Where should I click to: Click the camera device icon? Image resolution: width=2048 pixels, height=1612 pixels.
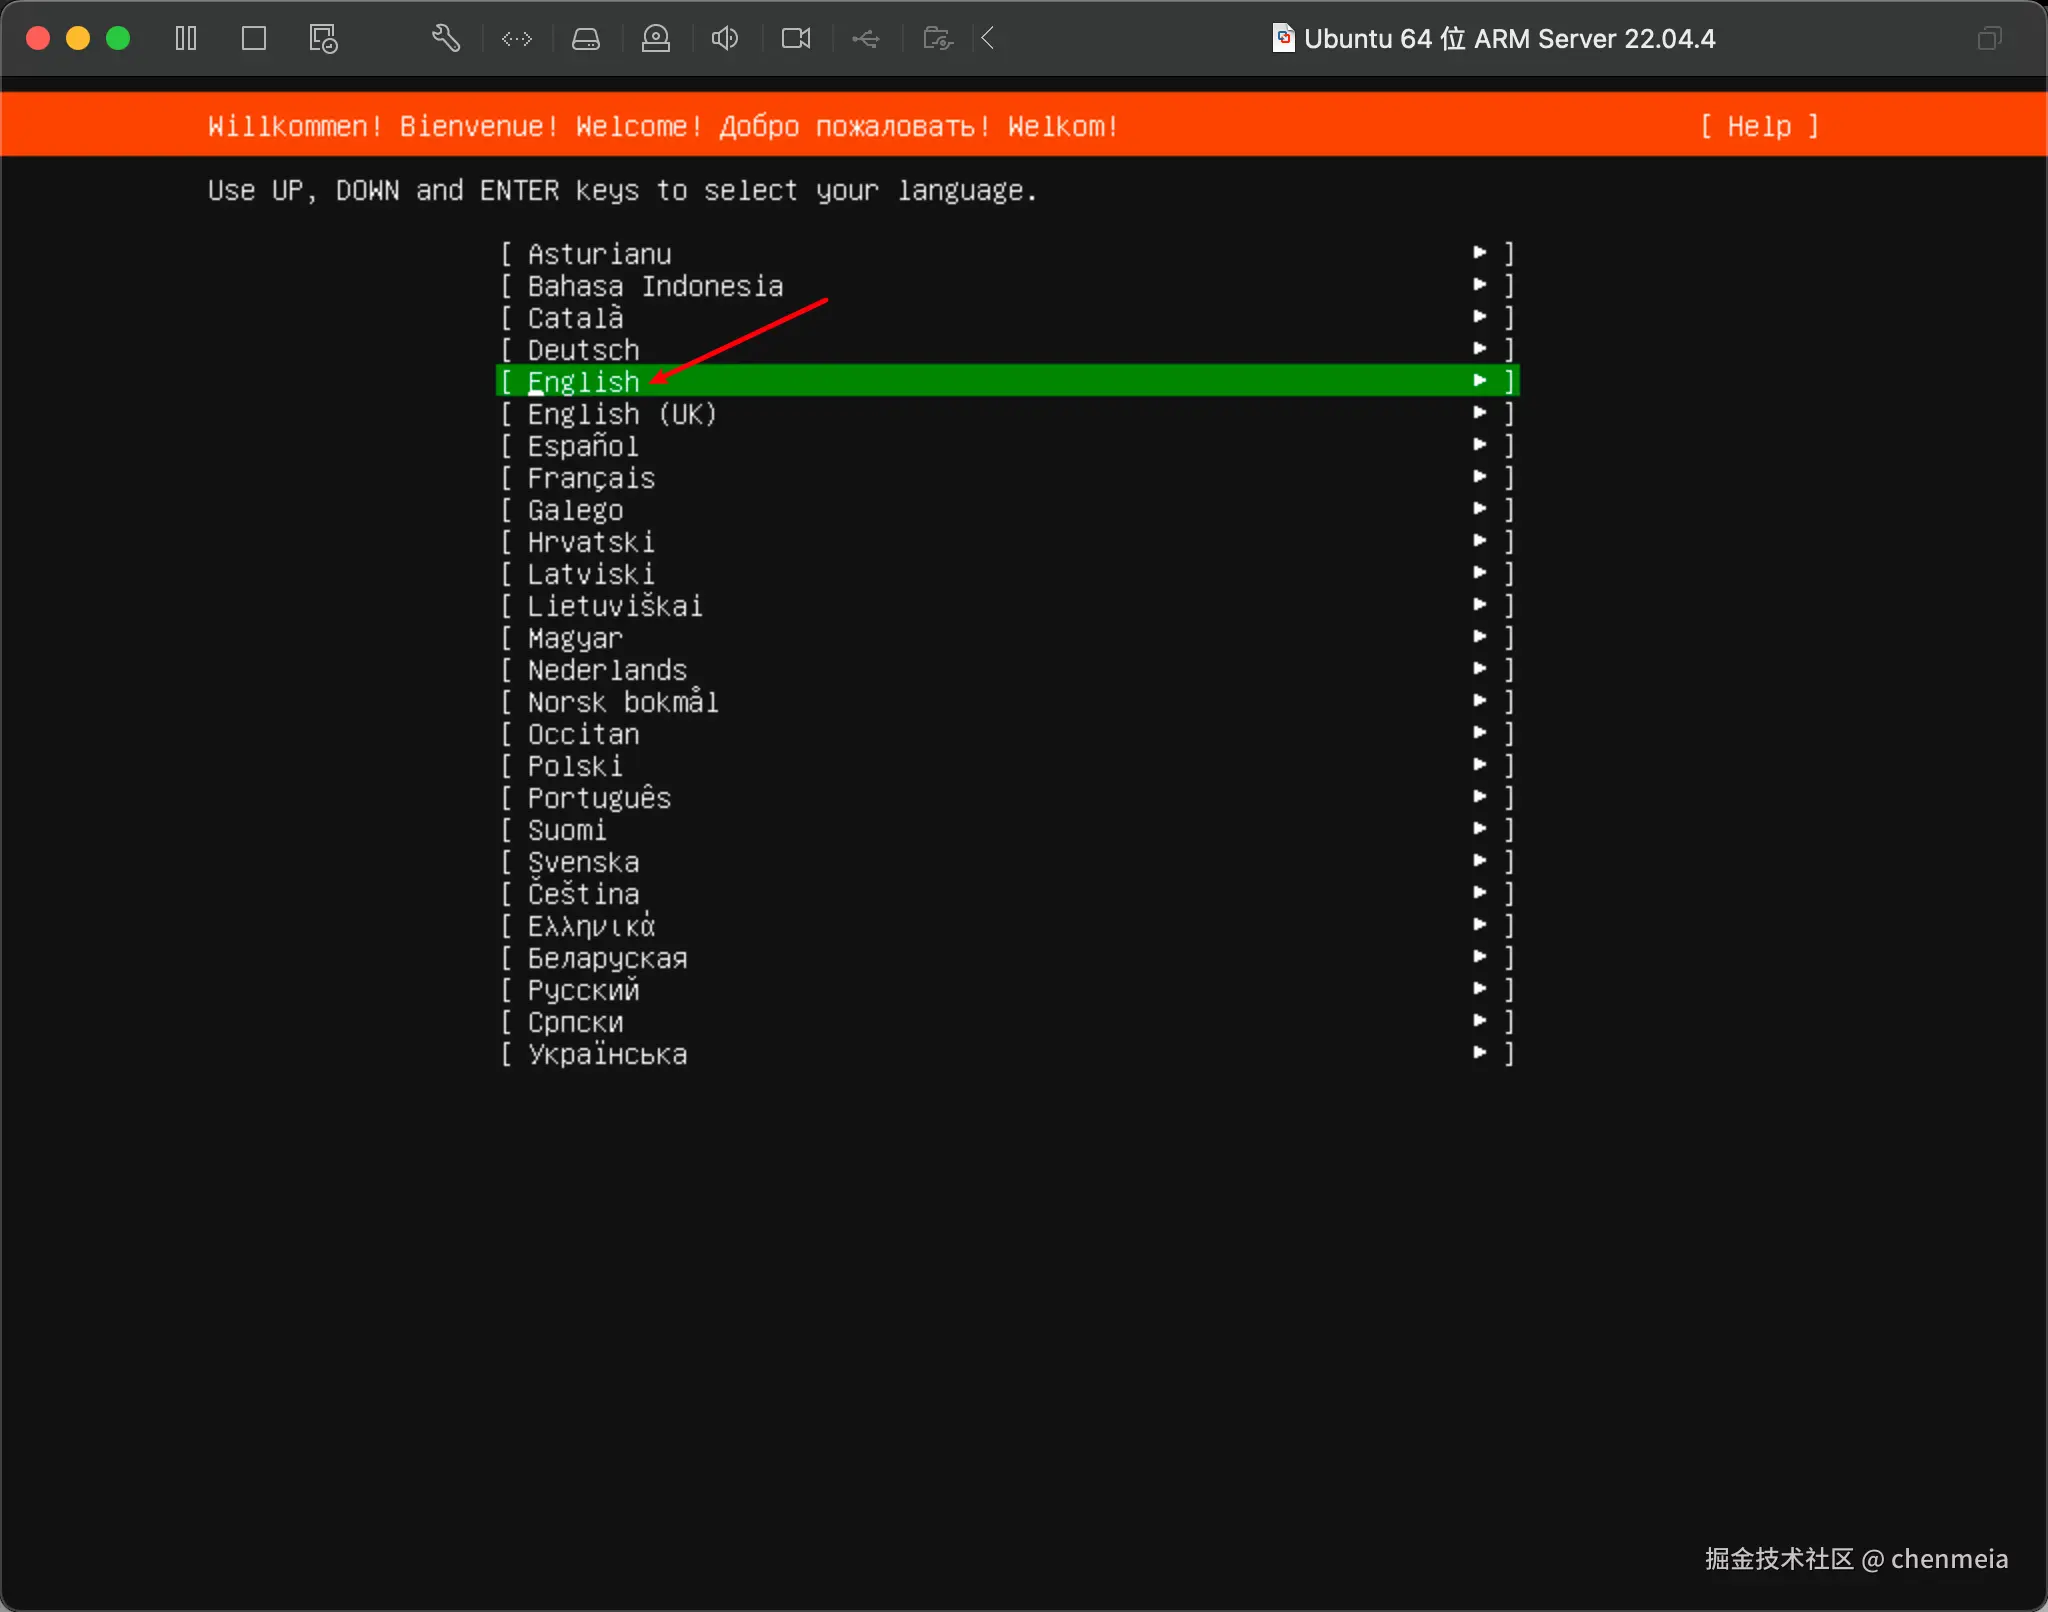point(796,39)
